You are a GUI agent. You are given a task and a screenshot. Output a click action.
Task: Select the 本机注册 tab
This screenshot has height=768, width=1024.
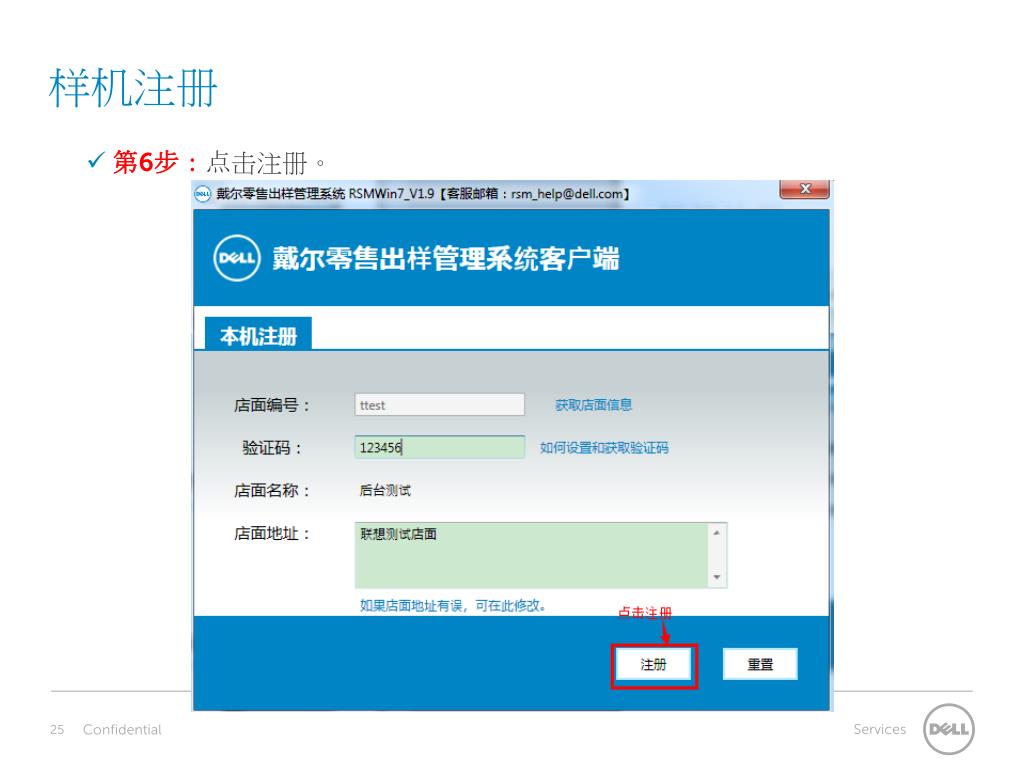point(259,335)
